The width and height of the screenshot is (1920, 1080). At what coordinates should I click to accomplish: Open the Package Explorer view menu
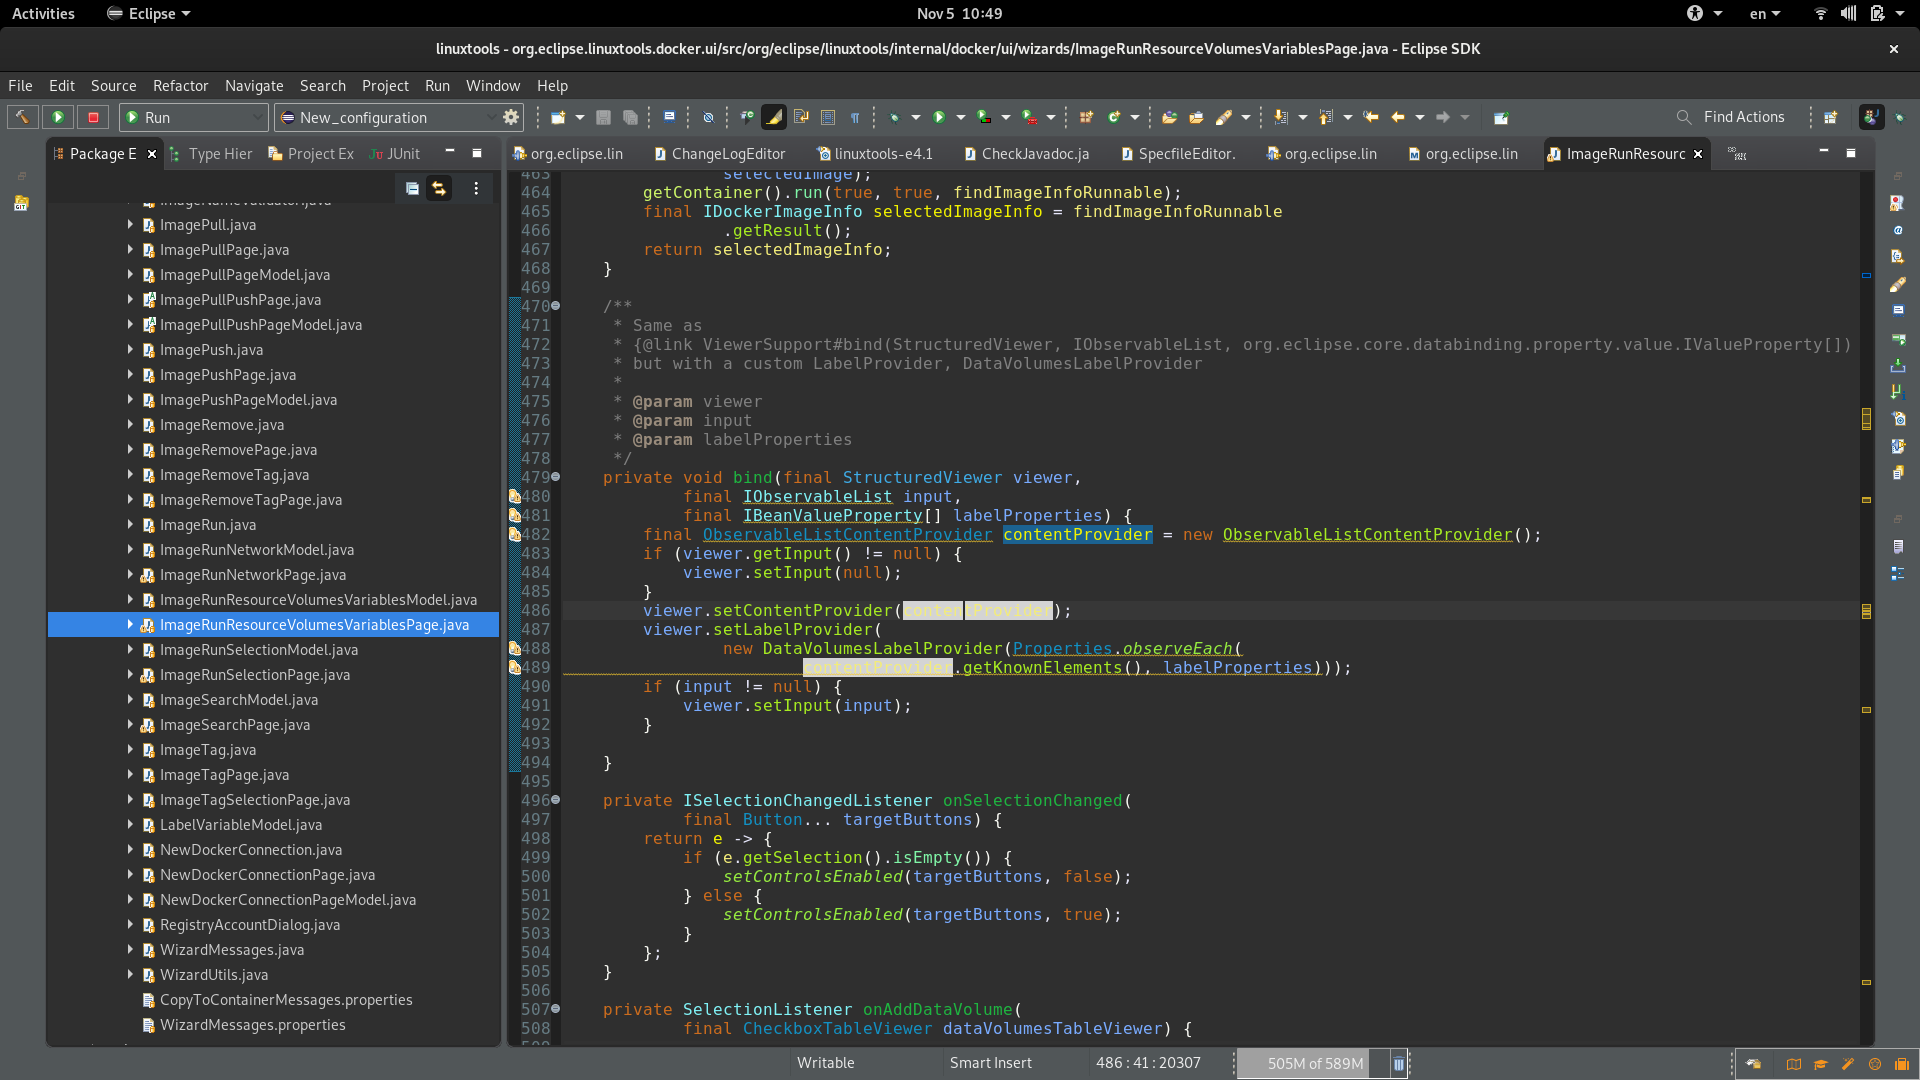476,188
